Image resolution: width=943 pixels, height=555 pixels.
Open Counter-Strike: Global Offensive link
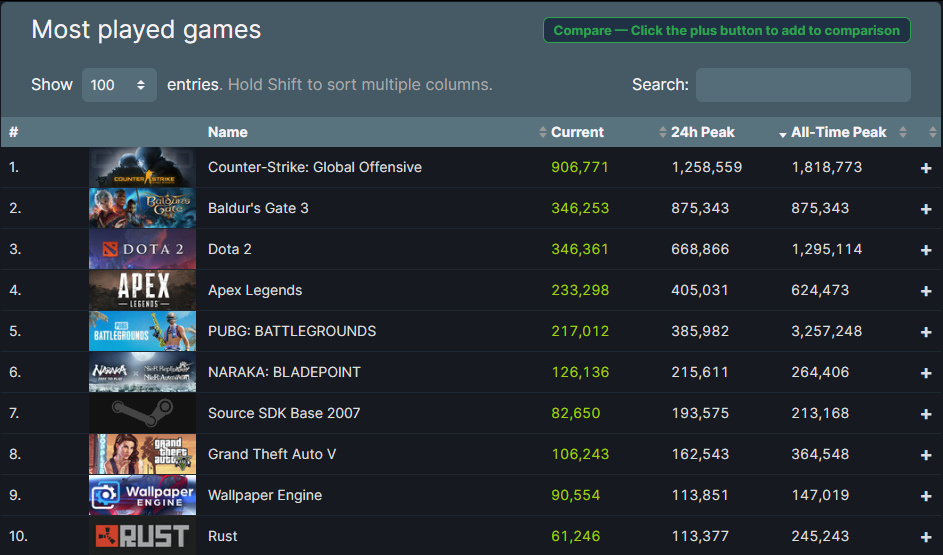click(315, 167)
